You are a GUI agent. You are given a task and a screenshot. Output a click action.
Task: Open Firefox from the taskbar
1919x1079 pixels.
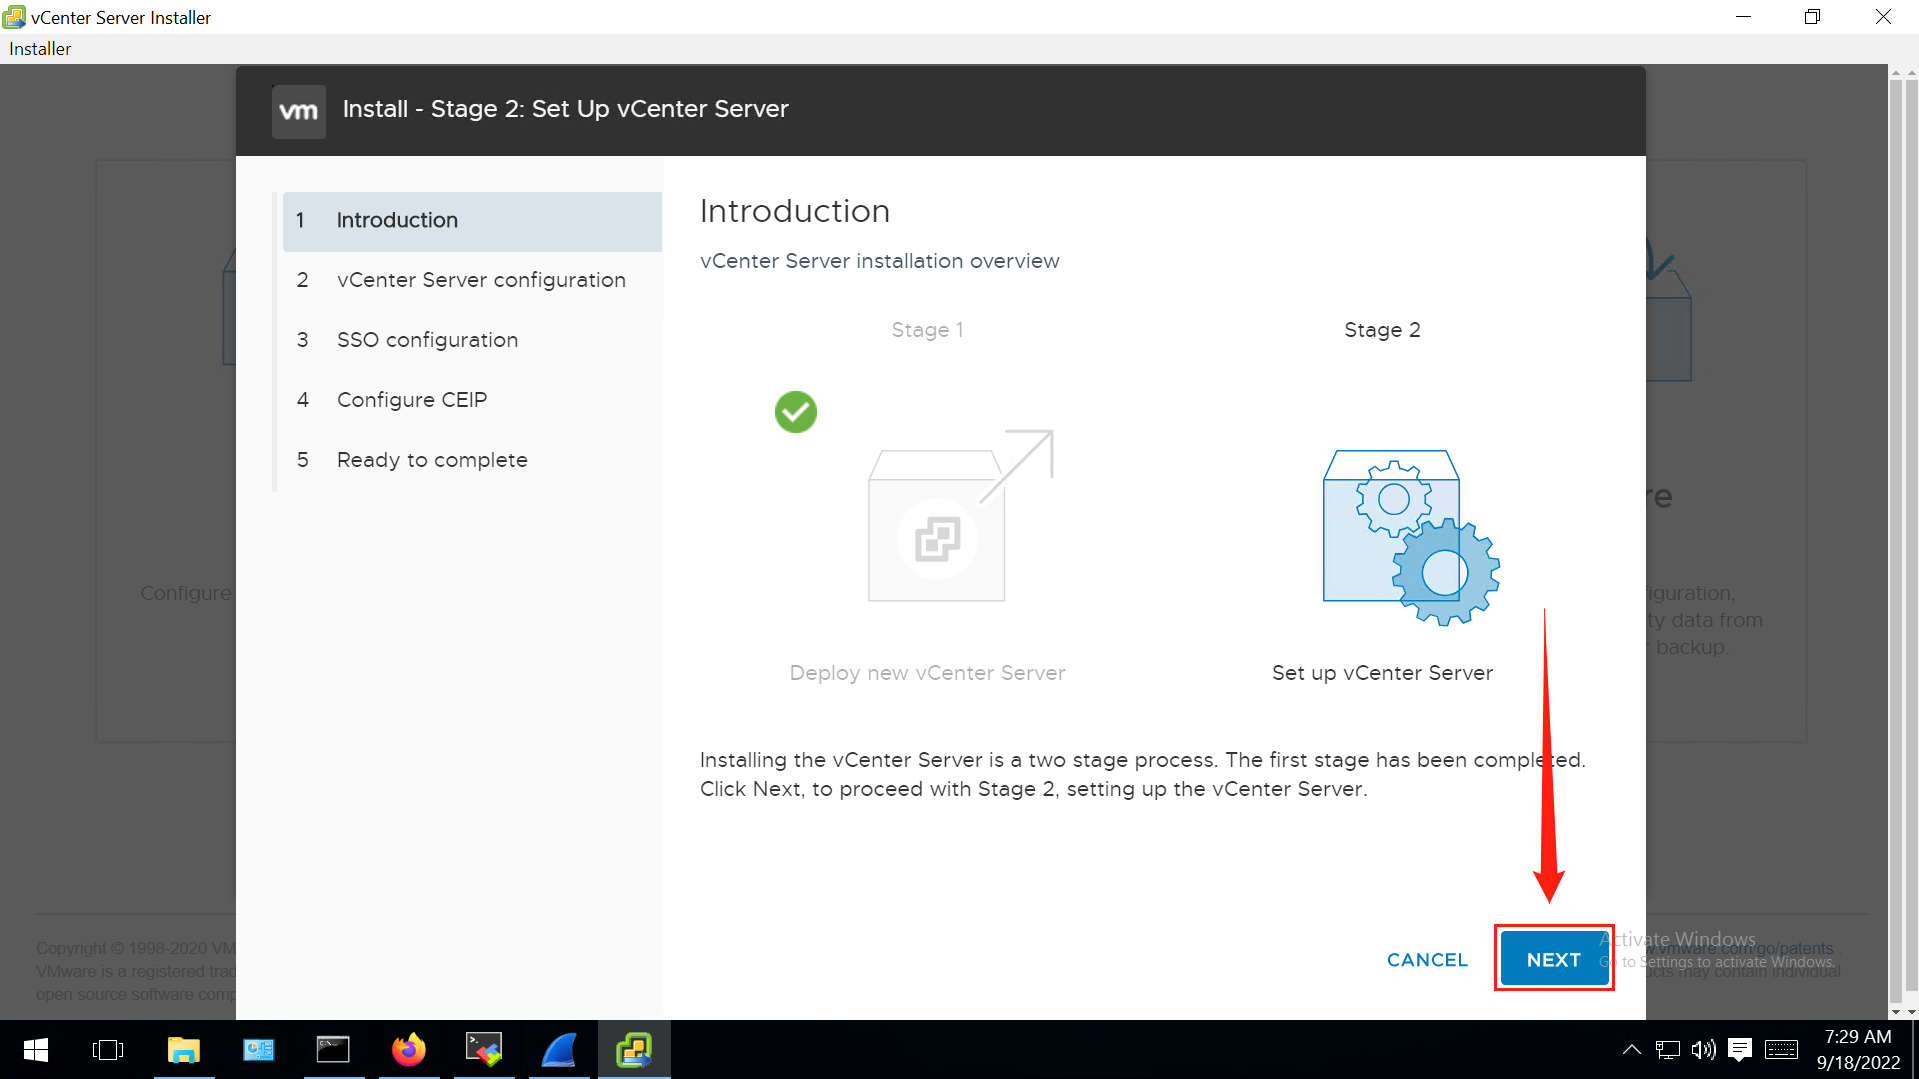[x=409, y=1050]
